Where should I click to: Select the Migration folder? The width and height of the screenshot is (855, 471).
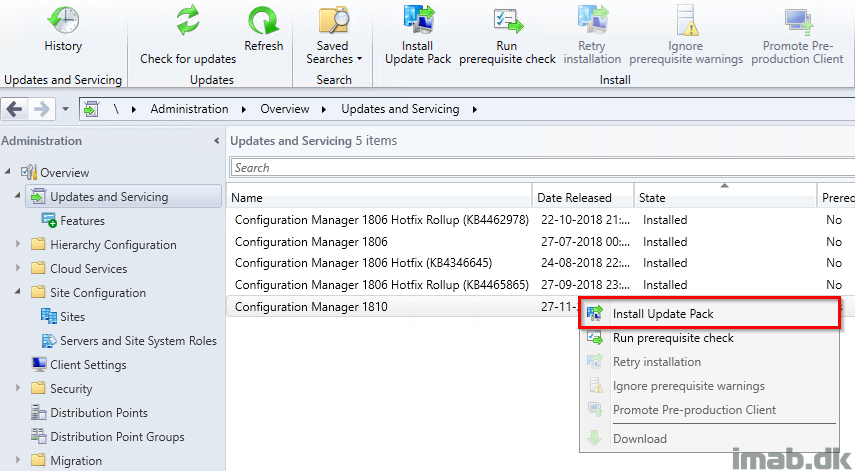pos(76,461)
